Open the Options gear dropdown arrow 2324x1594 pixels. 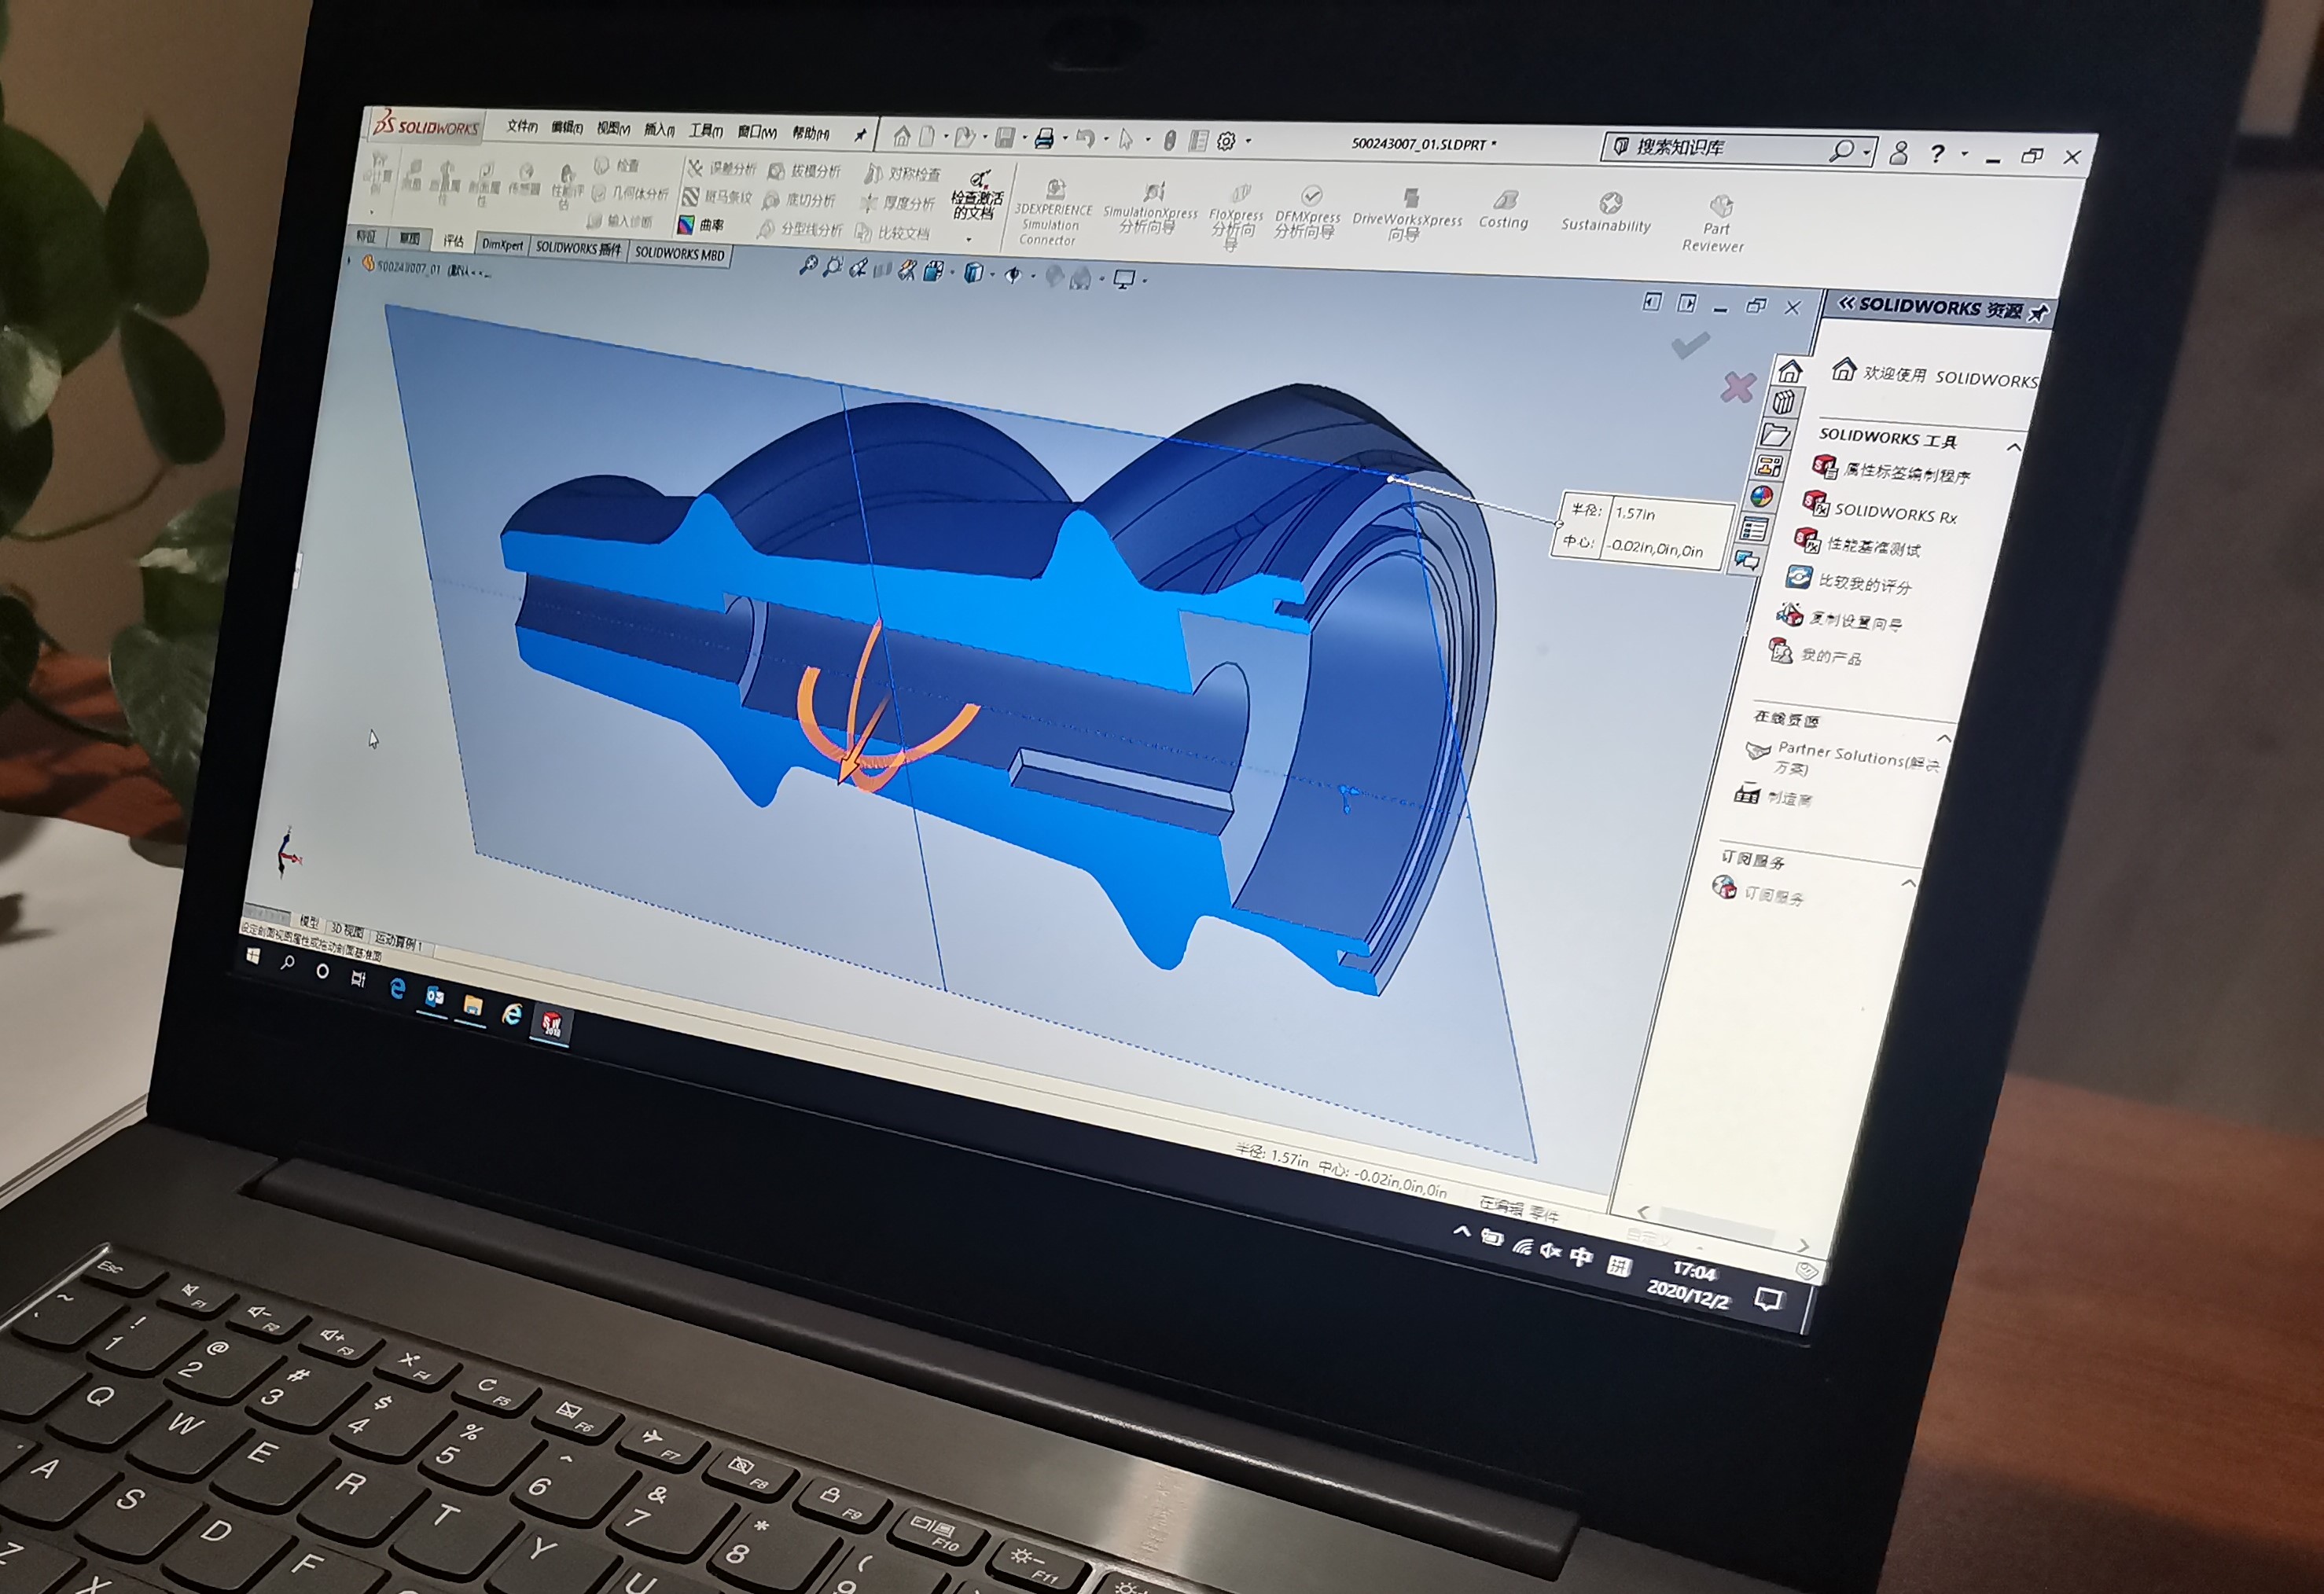tap(1248, 142)
